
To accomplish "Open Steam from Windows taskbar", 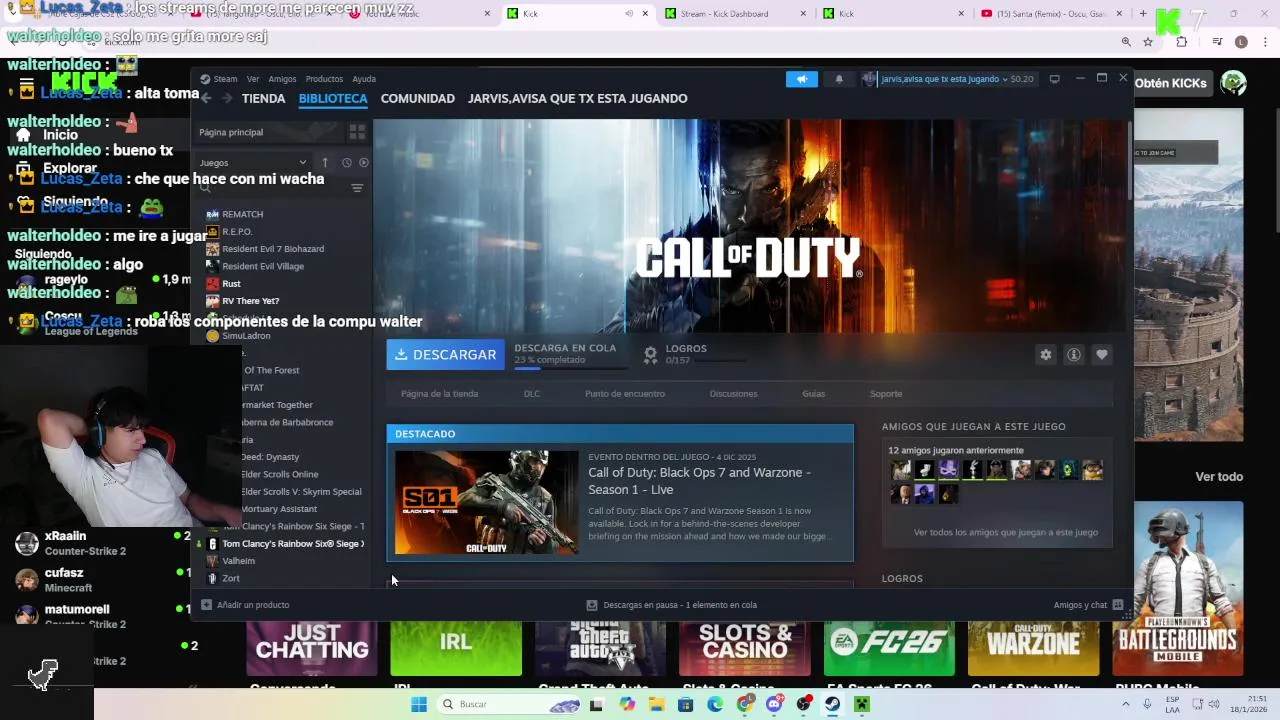I will 832,704.
